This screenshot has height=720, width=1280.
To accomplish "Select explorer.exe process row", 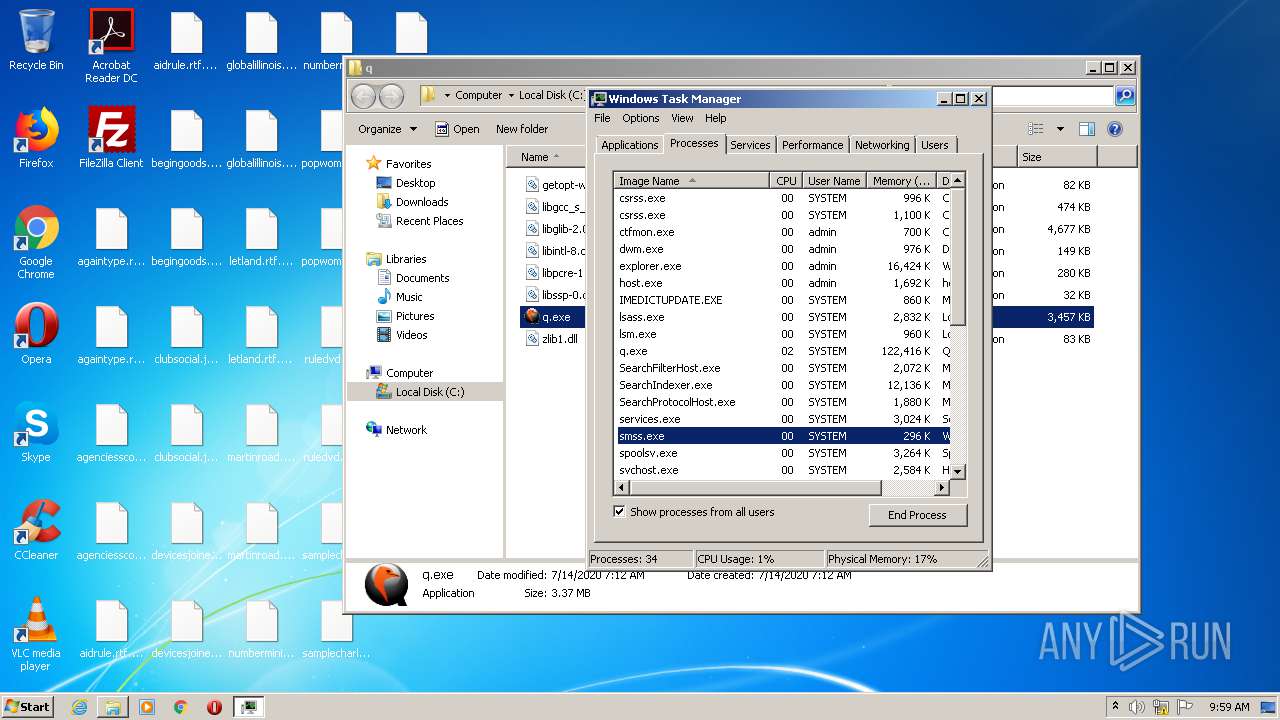I will 782,266.
